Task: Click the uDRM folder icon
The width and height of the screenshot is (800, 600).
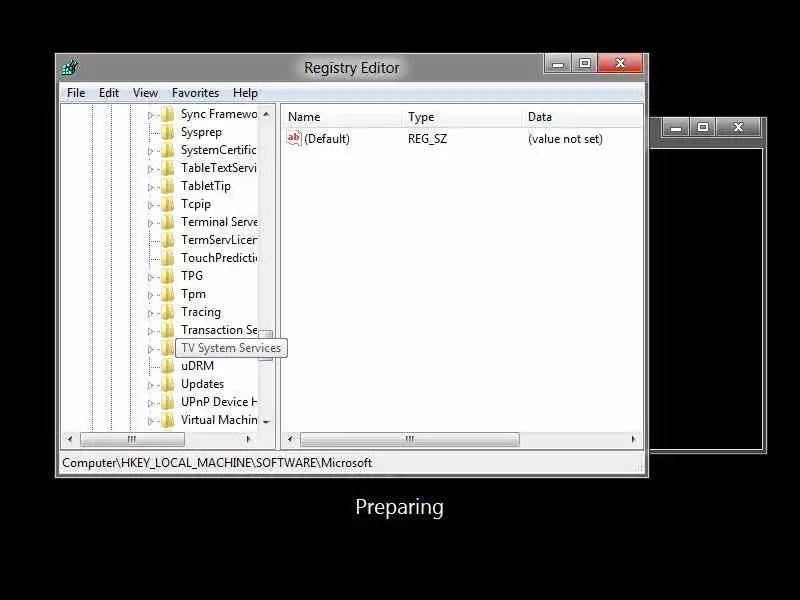Action: tap(167, 366)
